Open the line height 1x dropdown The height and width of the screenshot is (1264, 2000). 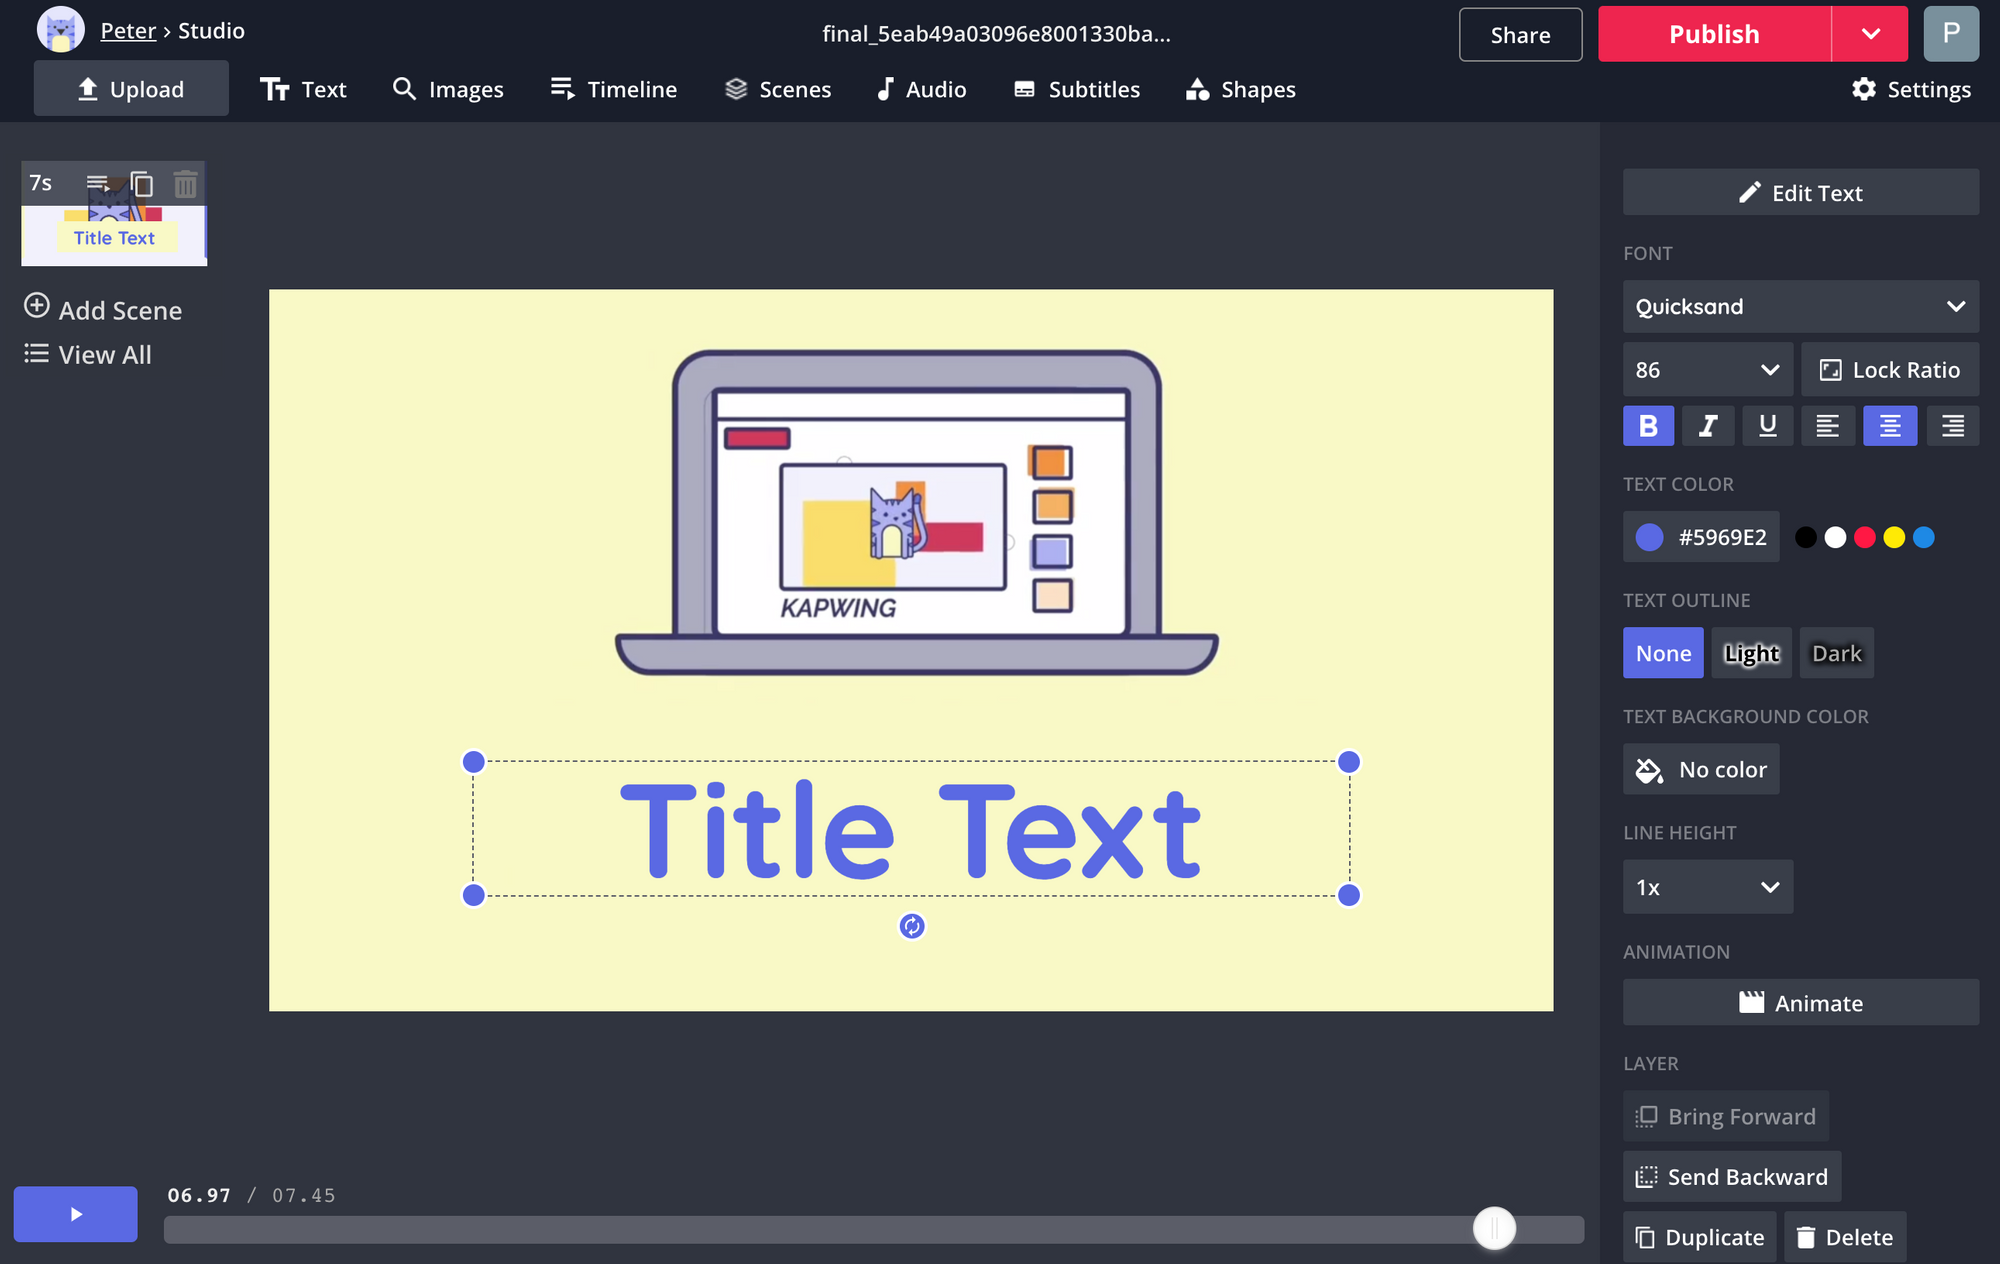(1707, 887)
